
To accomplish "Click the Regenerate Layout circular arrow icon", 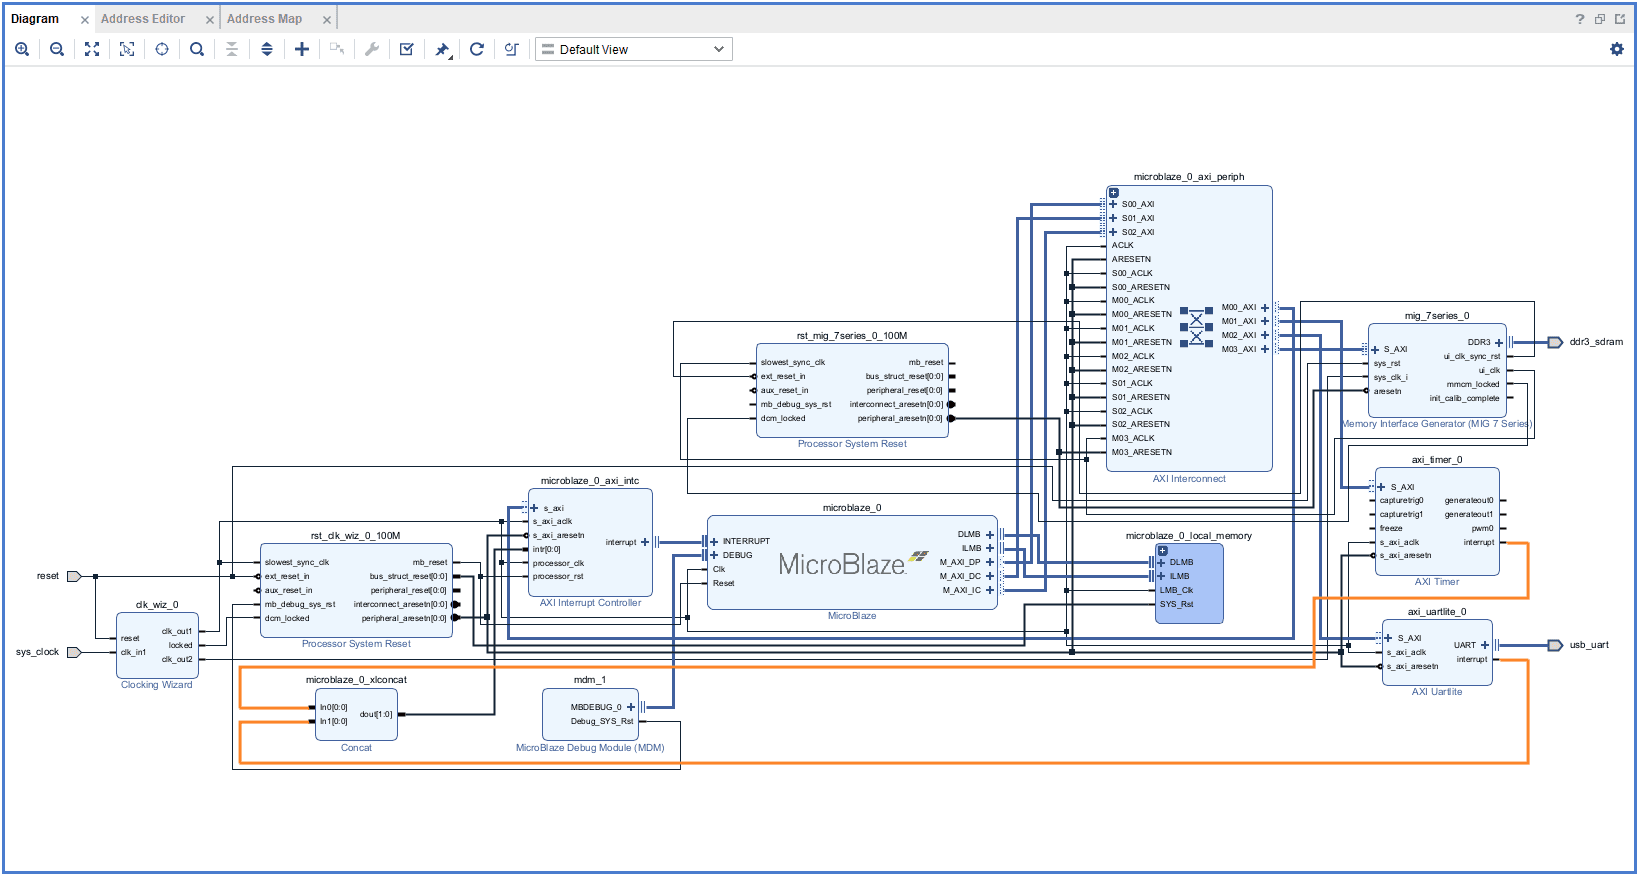I will 477,49.
